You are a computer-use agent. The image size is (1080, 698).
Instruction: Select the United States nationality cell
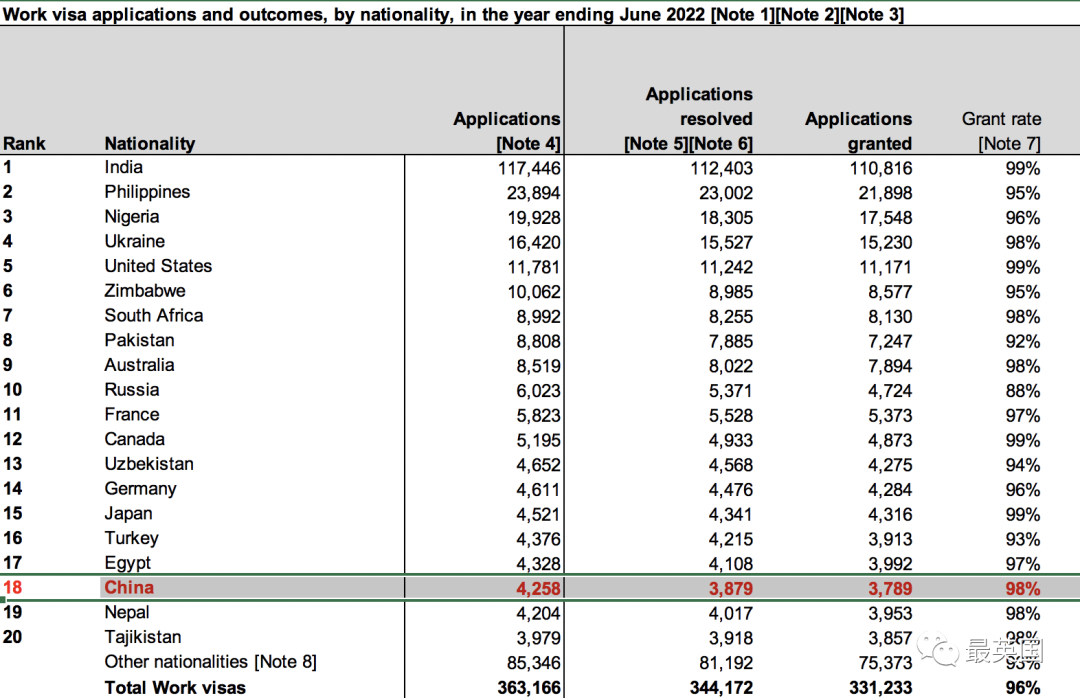158,267
